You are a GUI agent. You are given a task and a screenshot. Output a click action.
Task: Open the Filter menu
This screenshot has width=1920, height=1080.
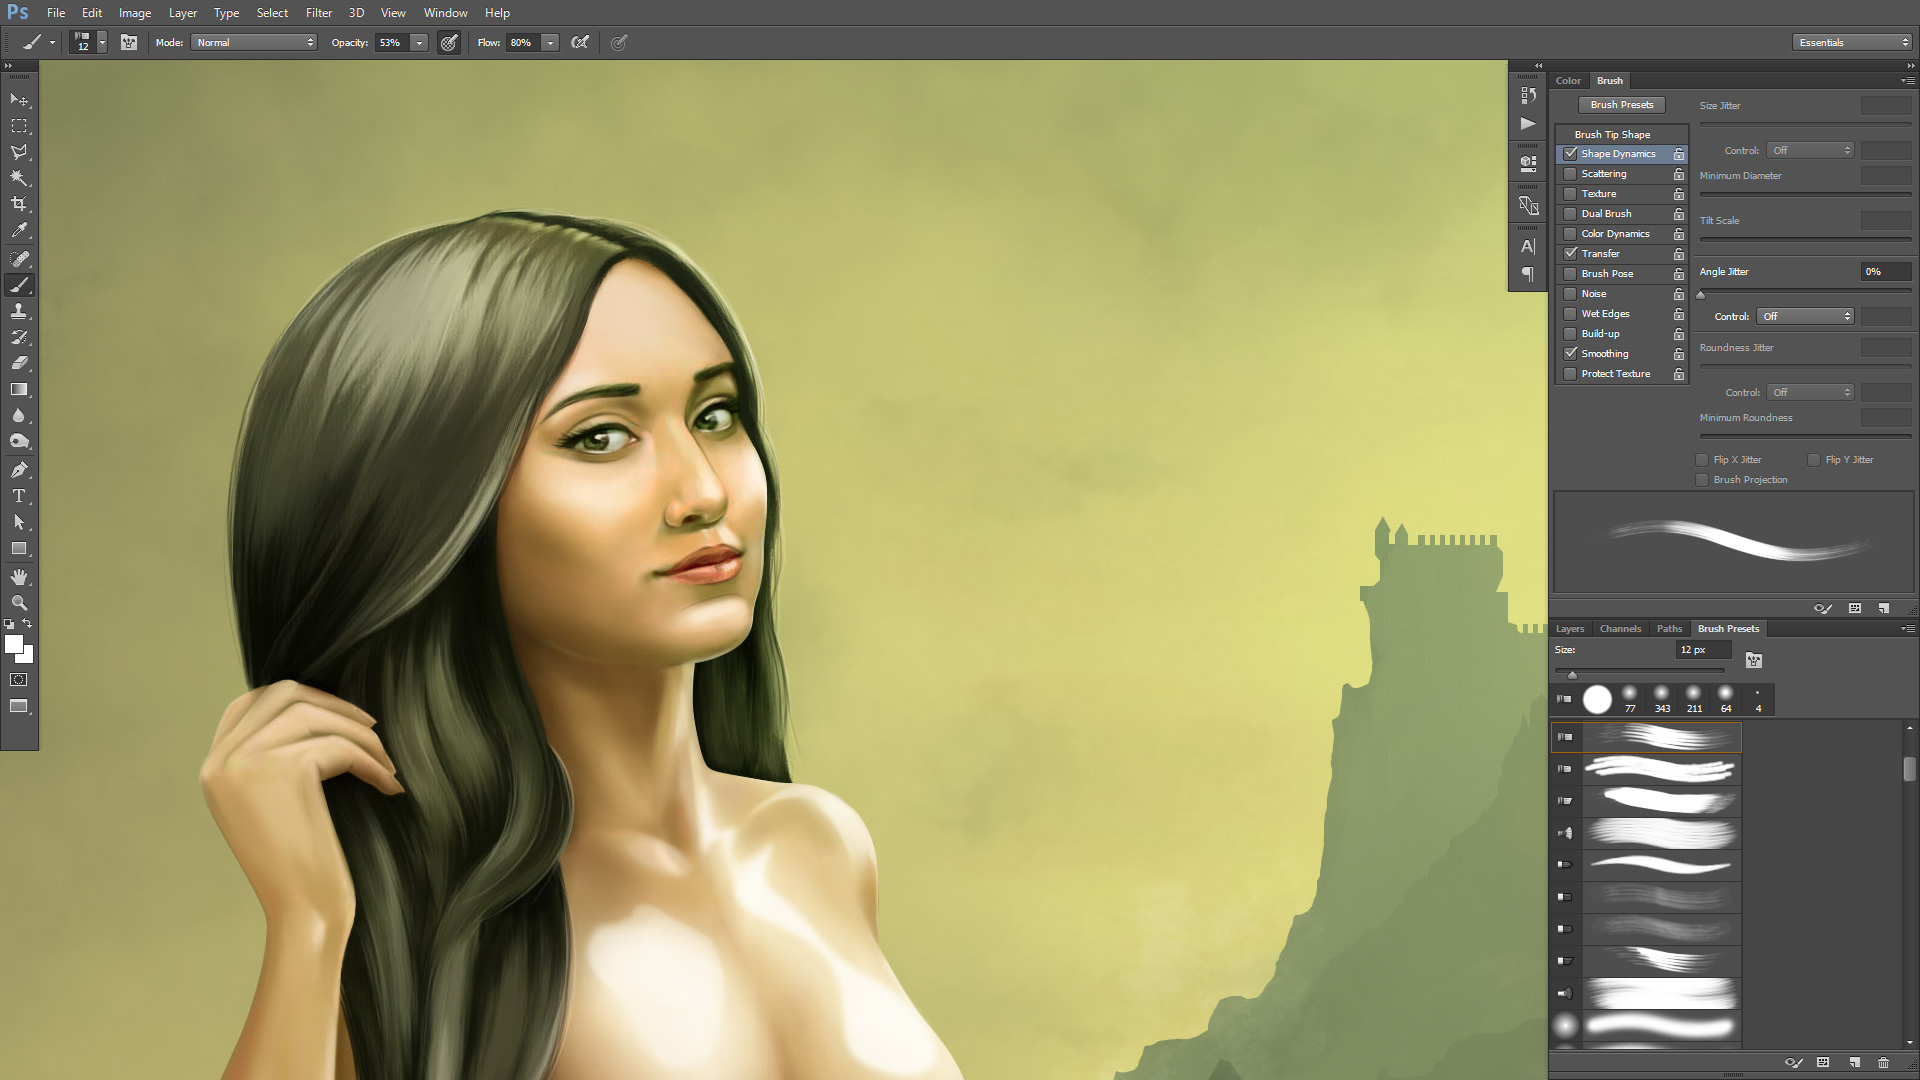click(x=318, y=13)
